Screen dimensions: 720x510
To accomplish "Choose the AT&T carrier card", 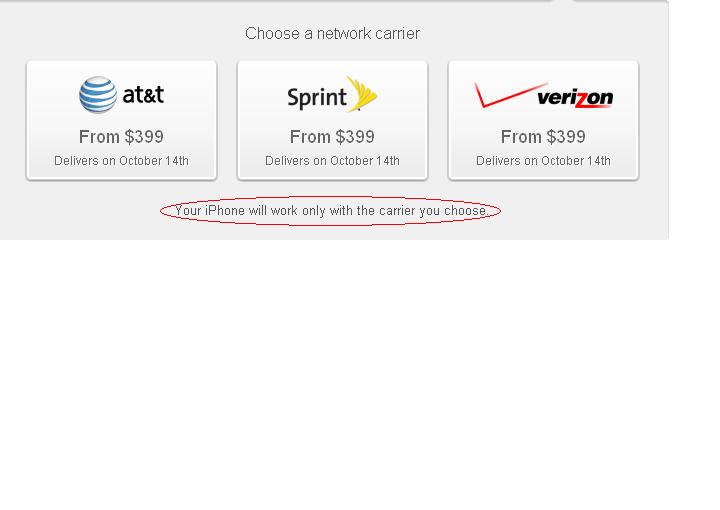I will click(121, 120).
